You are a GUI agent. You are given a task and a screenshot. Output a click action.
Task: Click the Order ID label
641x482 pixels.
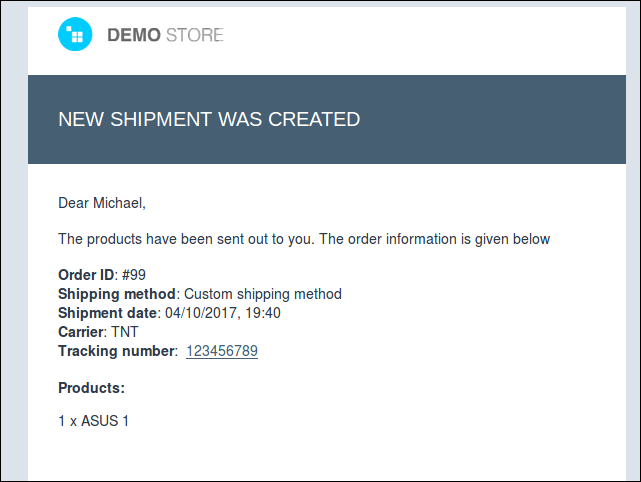click(x=86, y=275)
